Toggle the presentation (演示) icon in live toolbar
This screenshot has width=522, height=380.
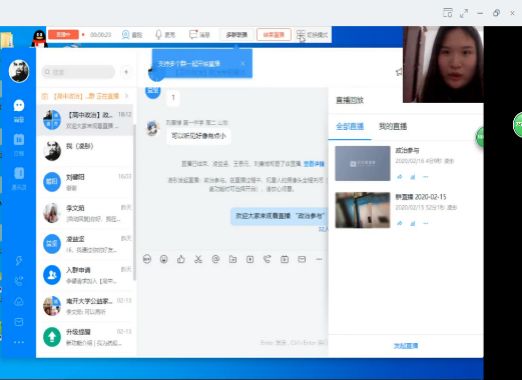pos(199,35)
